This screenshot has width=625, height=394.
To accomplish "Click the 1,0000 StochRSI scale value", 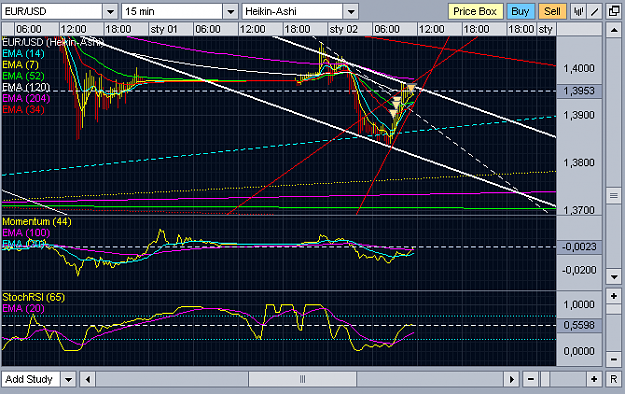I will (579, 305).
